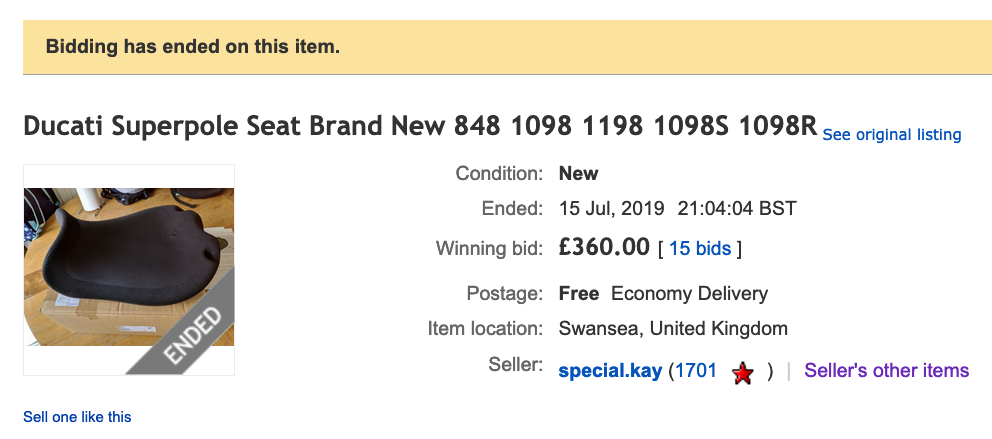
Task: Click the £360.00 winning bid amount
Action: 603,248
